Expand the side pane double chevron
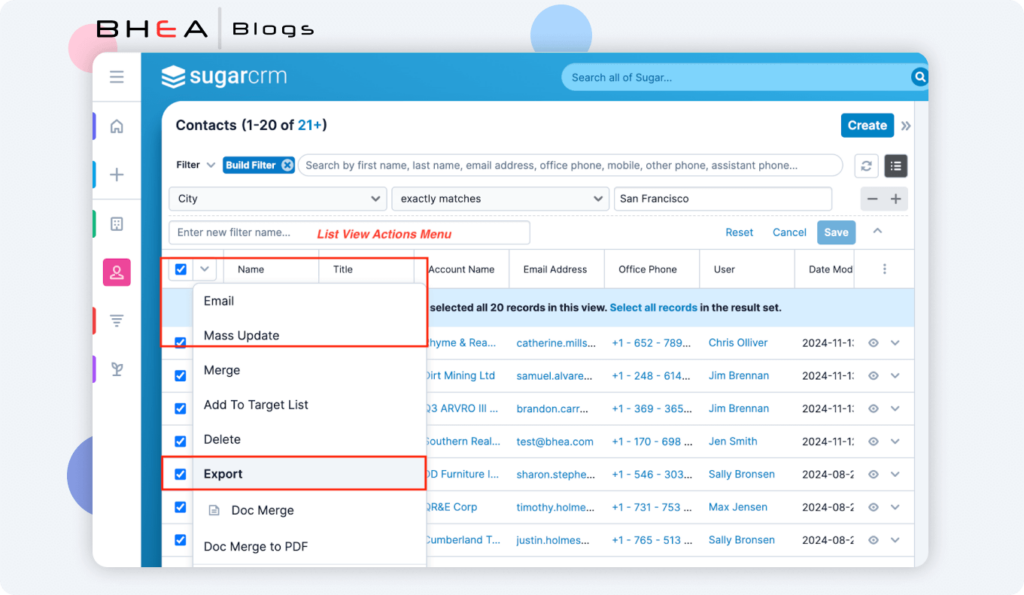Image resolution: width=1024 pixels, height=595 pixels. tap(906, 126)
